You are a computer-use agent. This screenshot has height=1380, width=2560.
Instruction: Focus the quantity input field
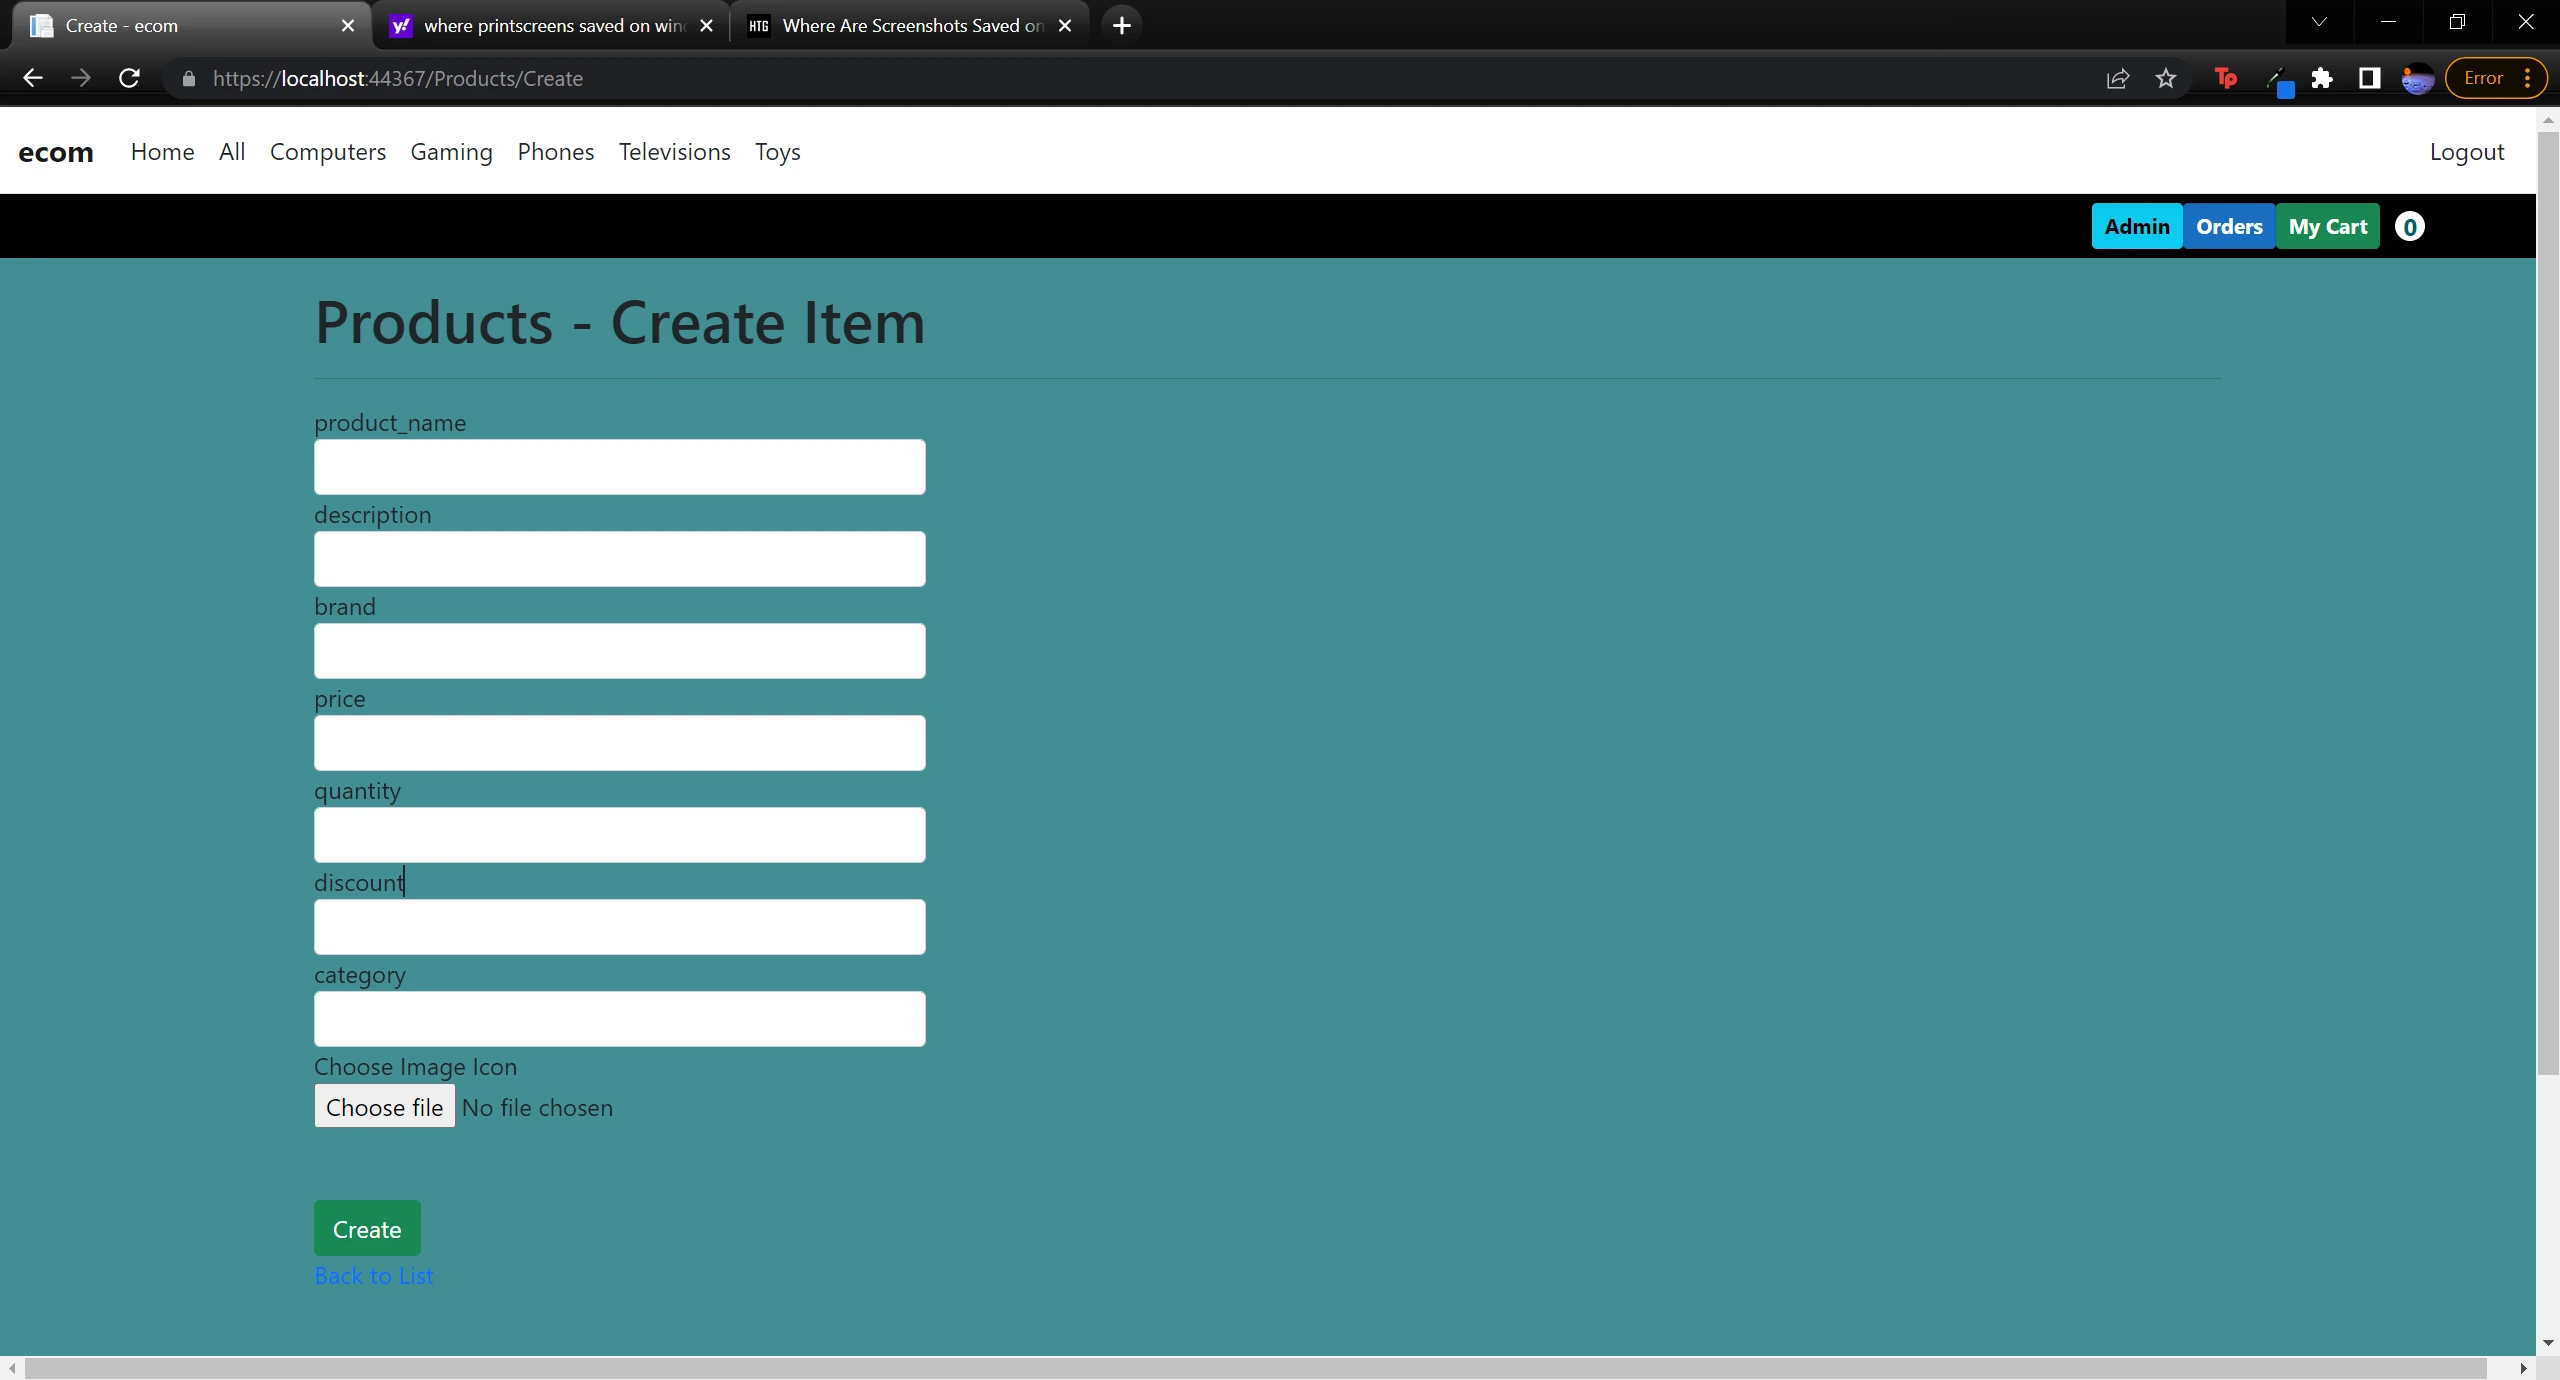pos(619,834)
